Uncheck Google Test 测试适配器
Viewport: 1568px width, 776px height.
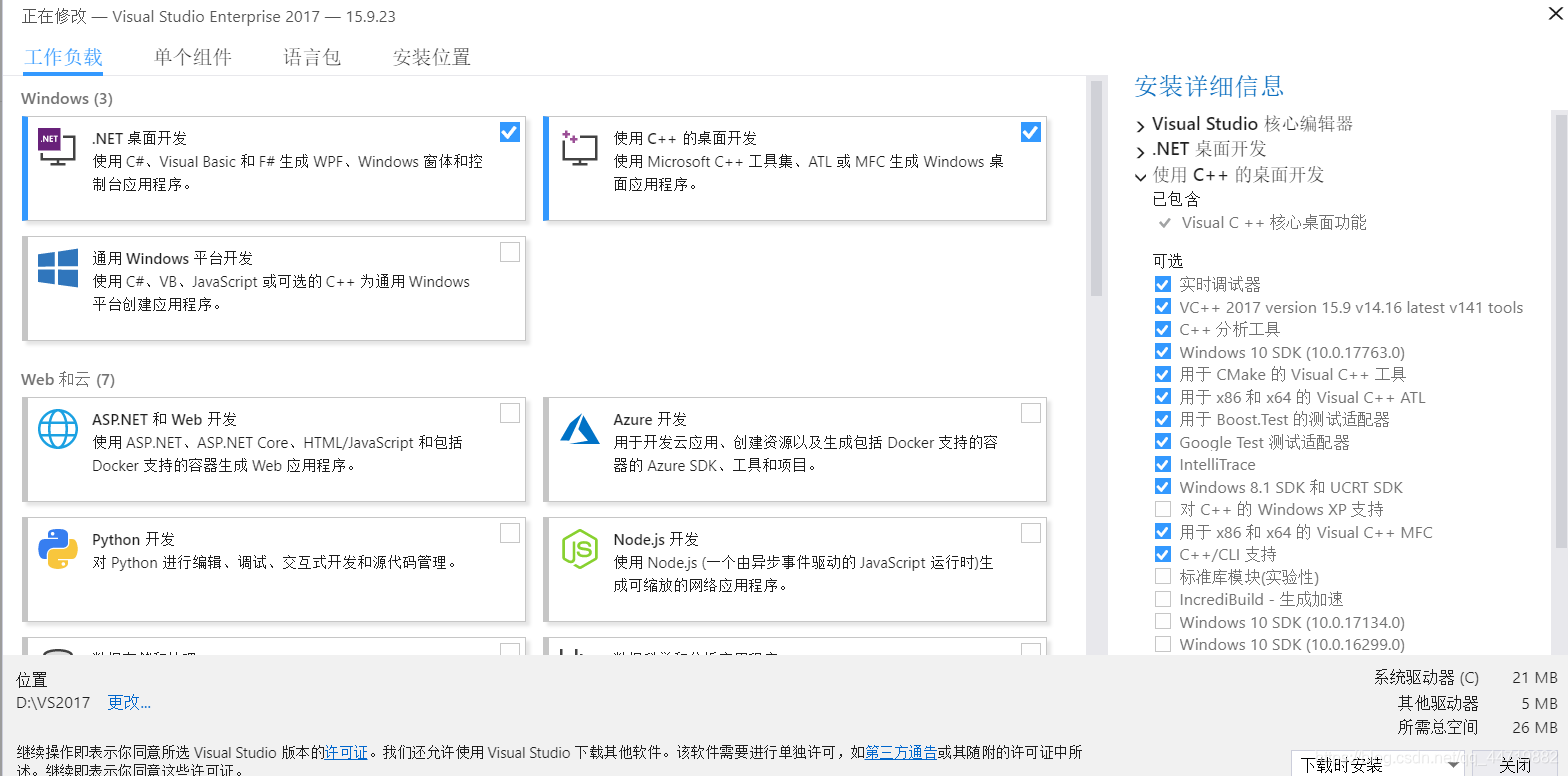[1162, 442]
